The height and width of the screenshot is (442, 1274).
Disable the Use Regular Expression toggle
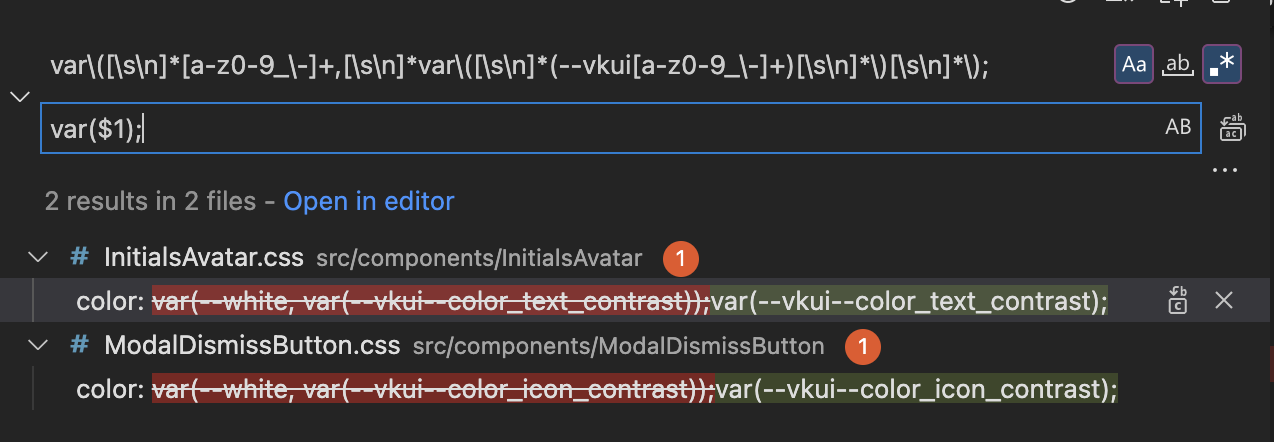pos(1222,65)
